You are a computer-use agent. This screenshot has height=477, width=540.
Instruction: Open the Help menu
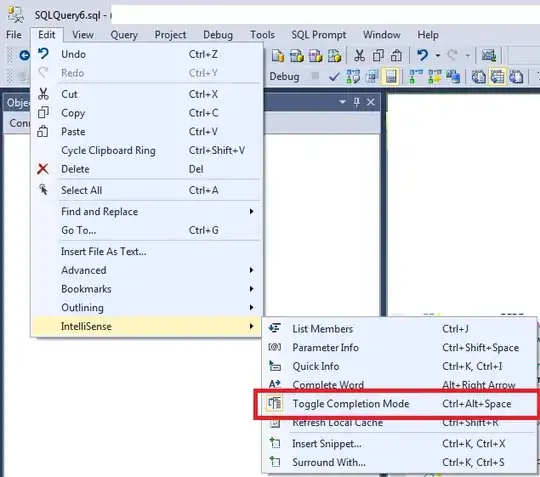coord(428,35)
